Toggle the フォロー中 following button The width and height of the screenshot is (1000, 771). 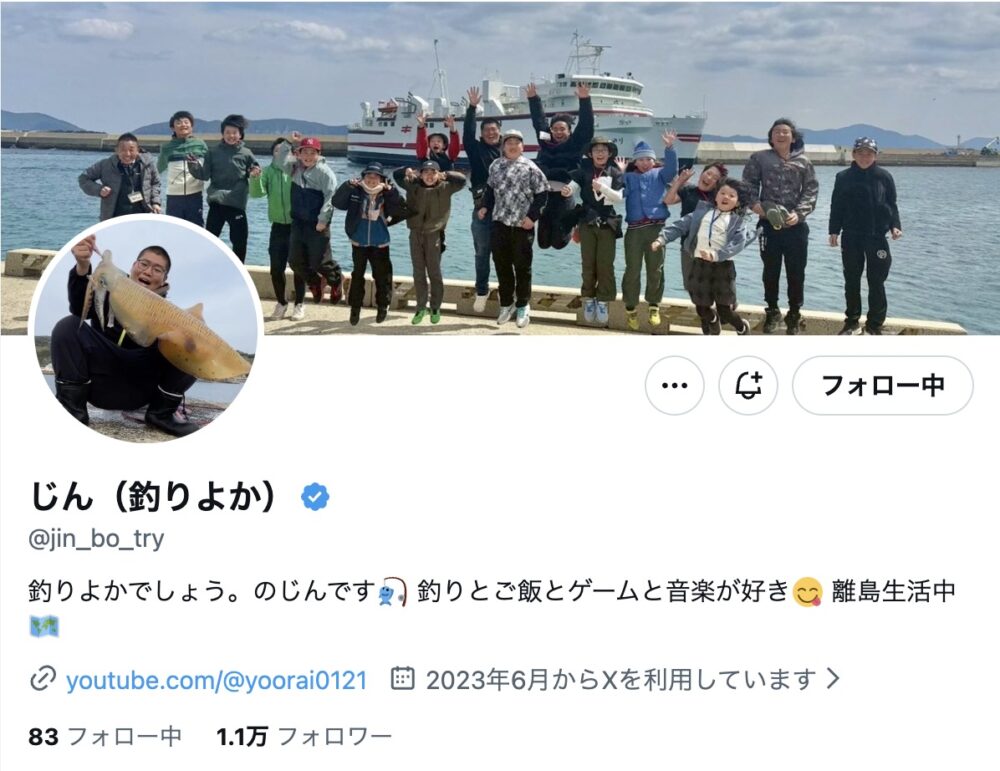tap(883, 385)
